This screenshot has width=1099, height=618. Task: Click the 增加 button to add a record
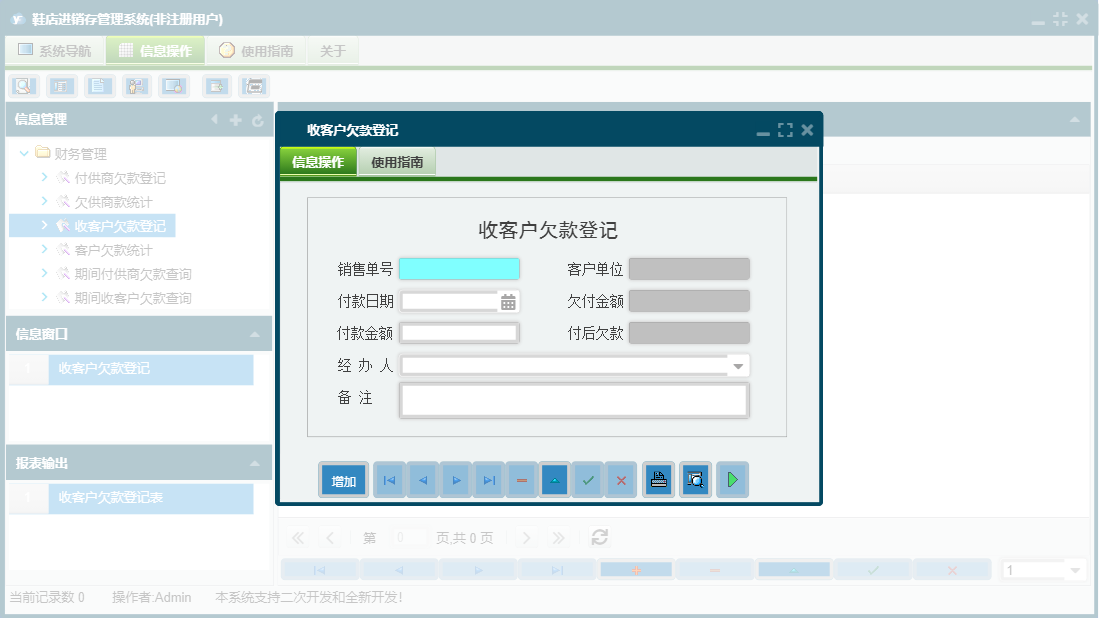click(343, 479)
